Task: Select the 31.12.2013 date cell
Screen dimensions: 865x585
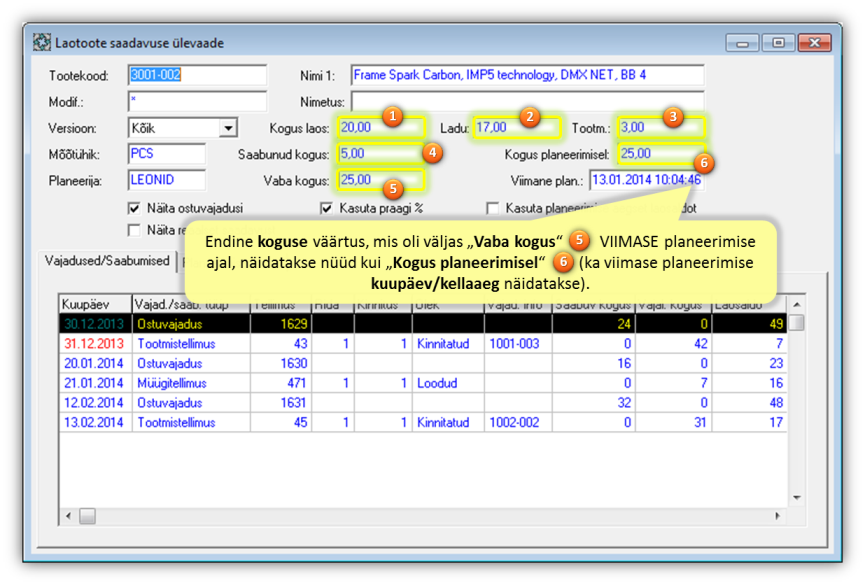Action: tap(95, 344)
